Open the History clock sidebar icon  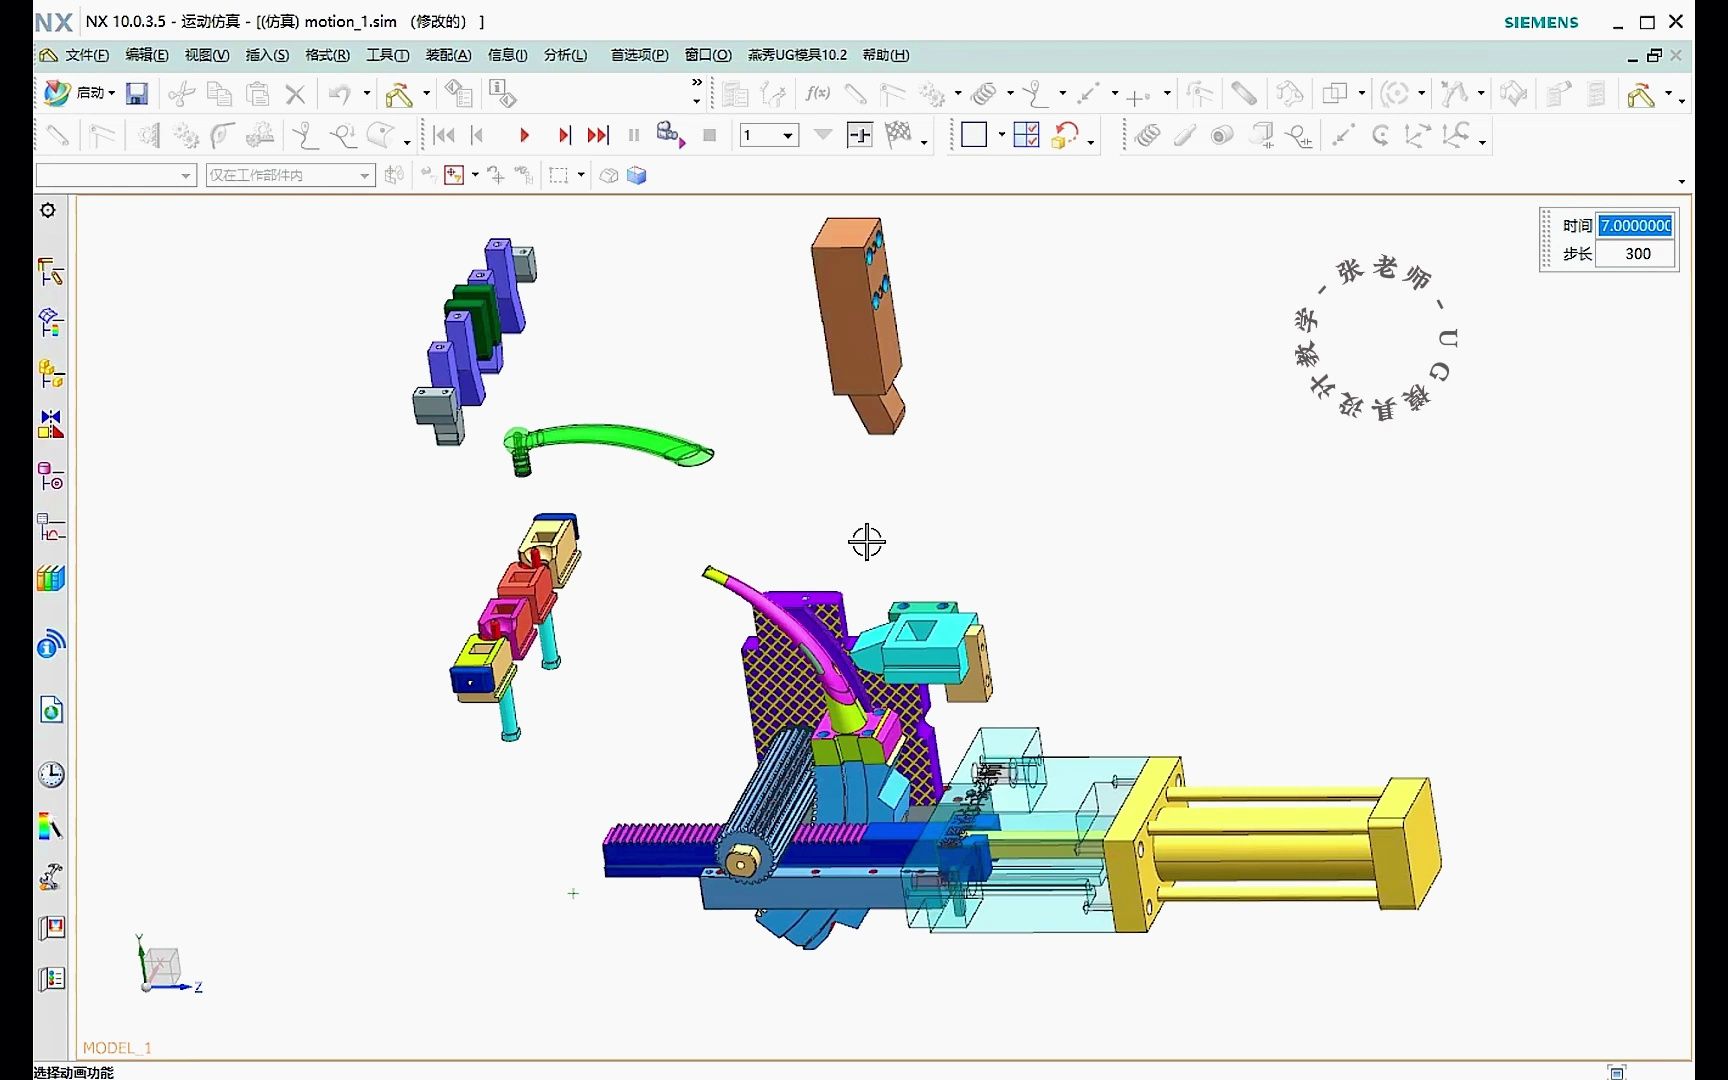(x=51, y=774)
